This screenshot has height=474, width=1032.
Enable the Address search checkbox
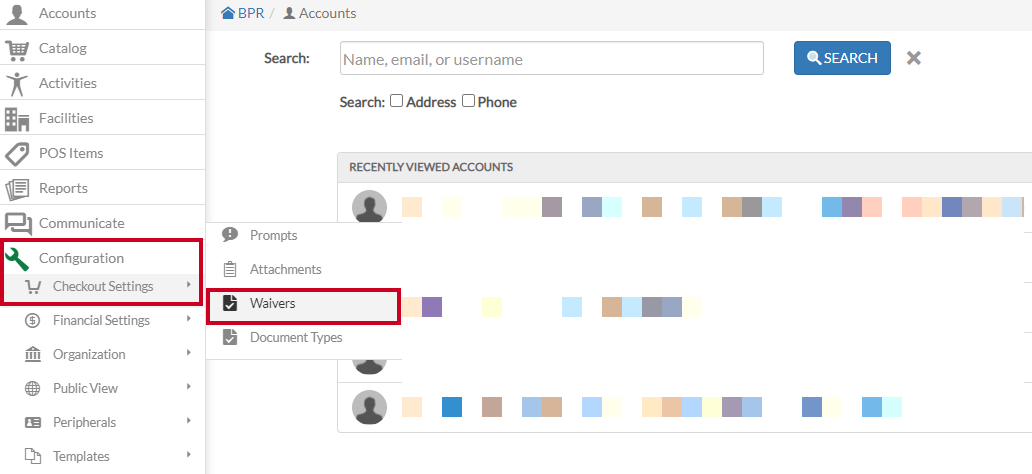click(x=396, y=101)
